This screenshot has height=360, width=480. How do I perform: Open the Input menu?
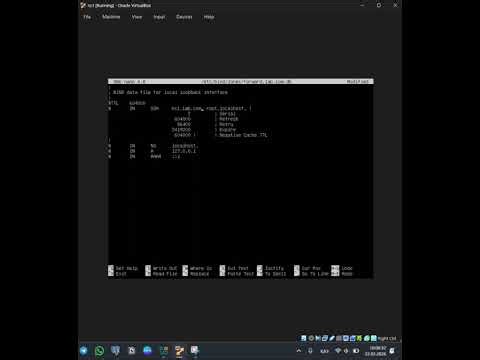coord(159,17)
